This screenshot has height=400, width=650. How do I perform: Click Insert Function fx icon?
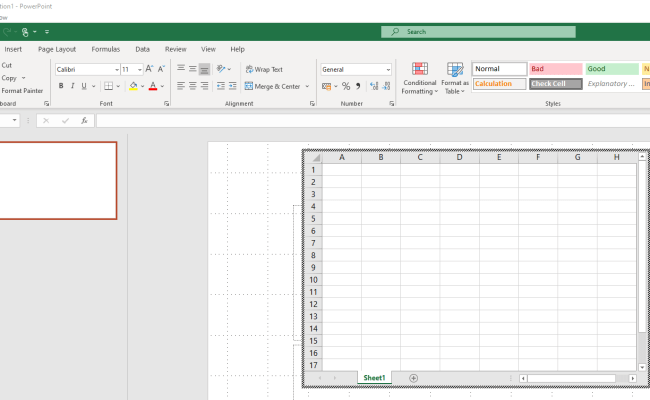tap(84, 121)
